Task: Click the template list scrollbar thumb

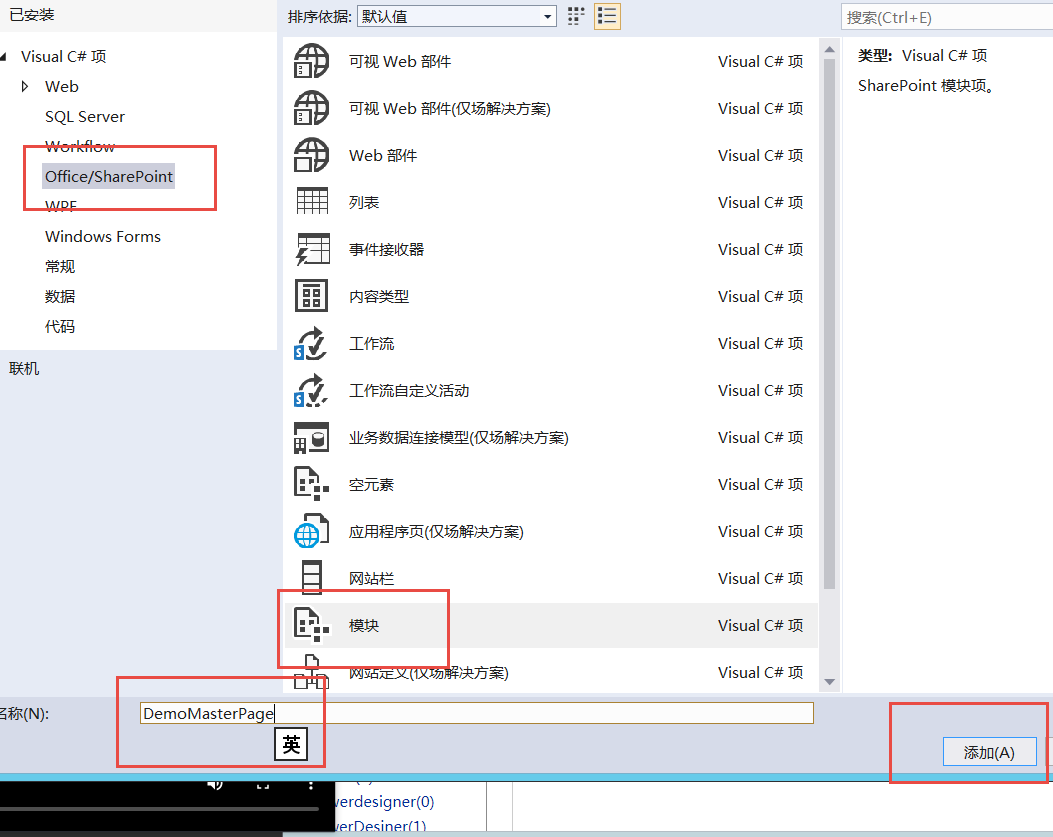Action: pyautogui.click(x=829, y=324)
